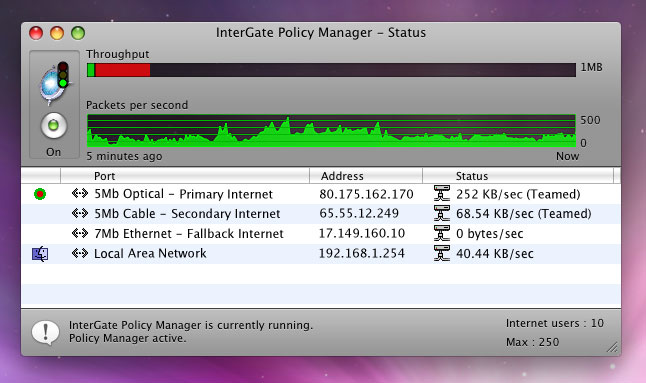This screenshot has height=383, width=646.
Task: Click the green zoom window button
Action: [x=78, y=33]
